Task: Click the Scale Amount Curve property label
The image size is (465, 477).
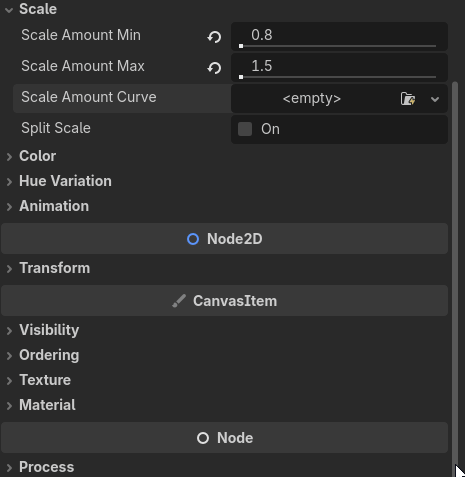Action: (89, 97)
